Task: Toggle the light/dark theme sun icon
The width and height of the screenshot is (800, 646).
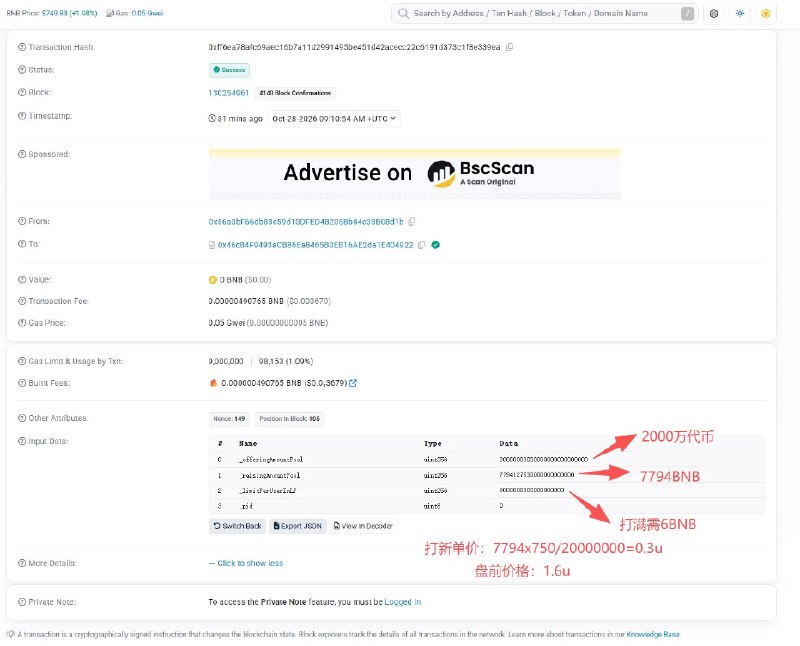Action: click(x=740, y=14)
